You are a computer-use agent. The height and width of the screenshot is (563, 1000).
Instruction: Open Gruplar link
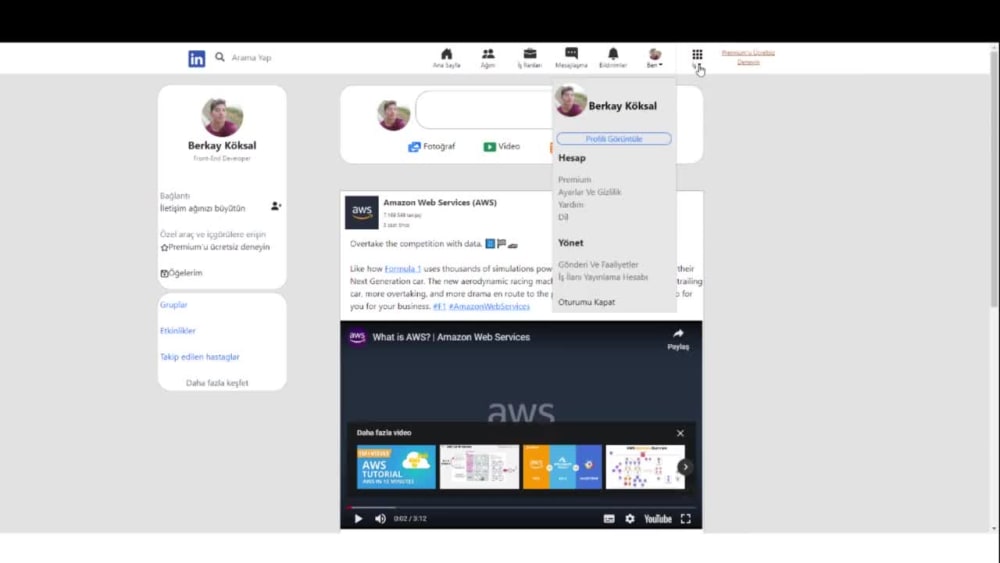(x=173, y=305)
